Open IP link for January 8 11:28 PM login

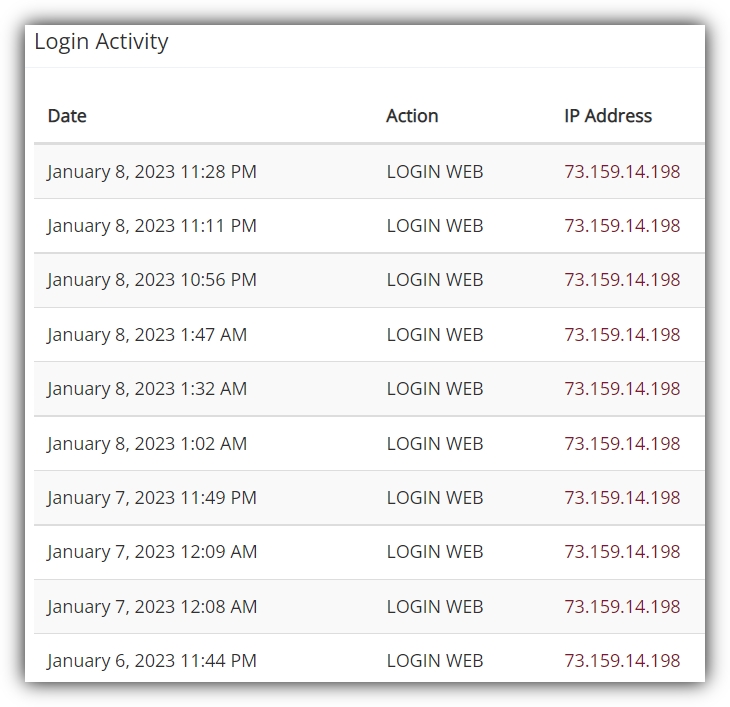click(622, 172)
